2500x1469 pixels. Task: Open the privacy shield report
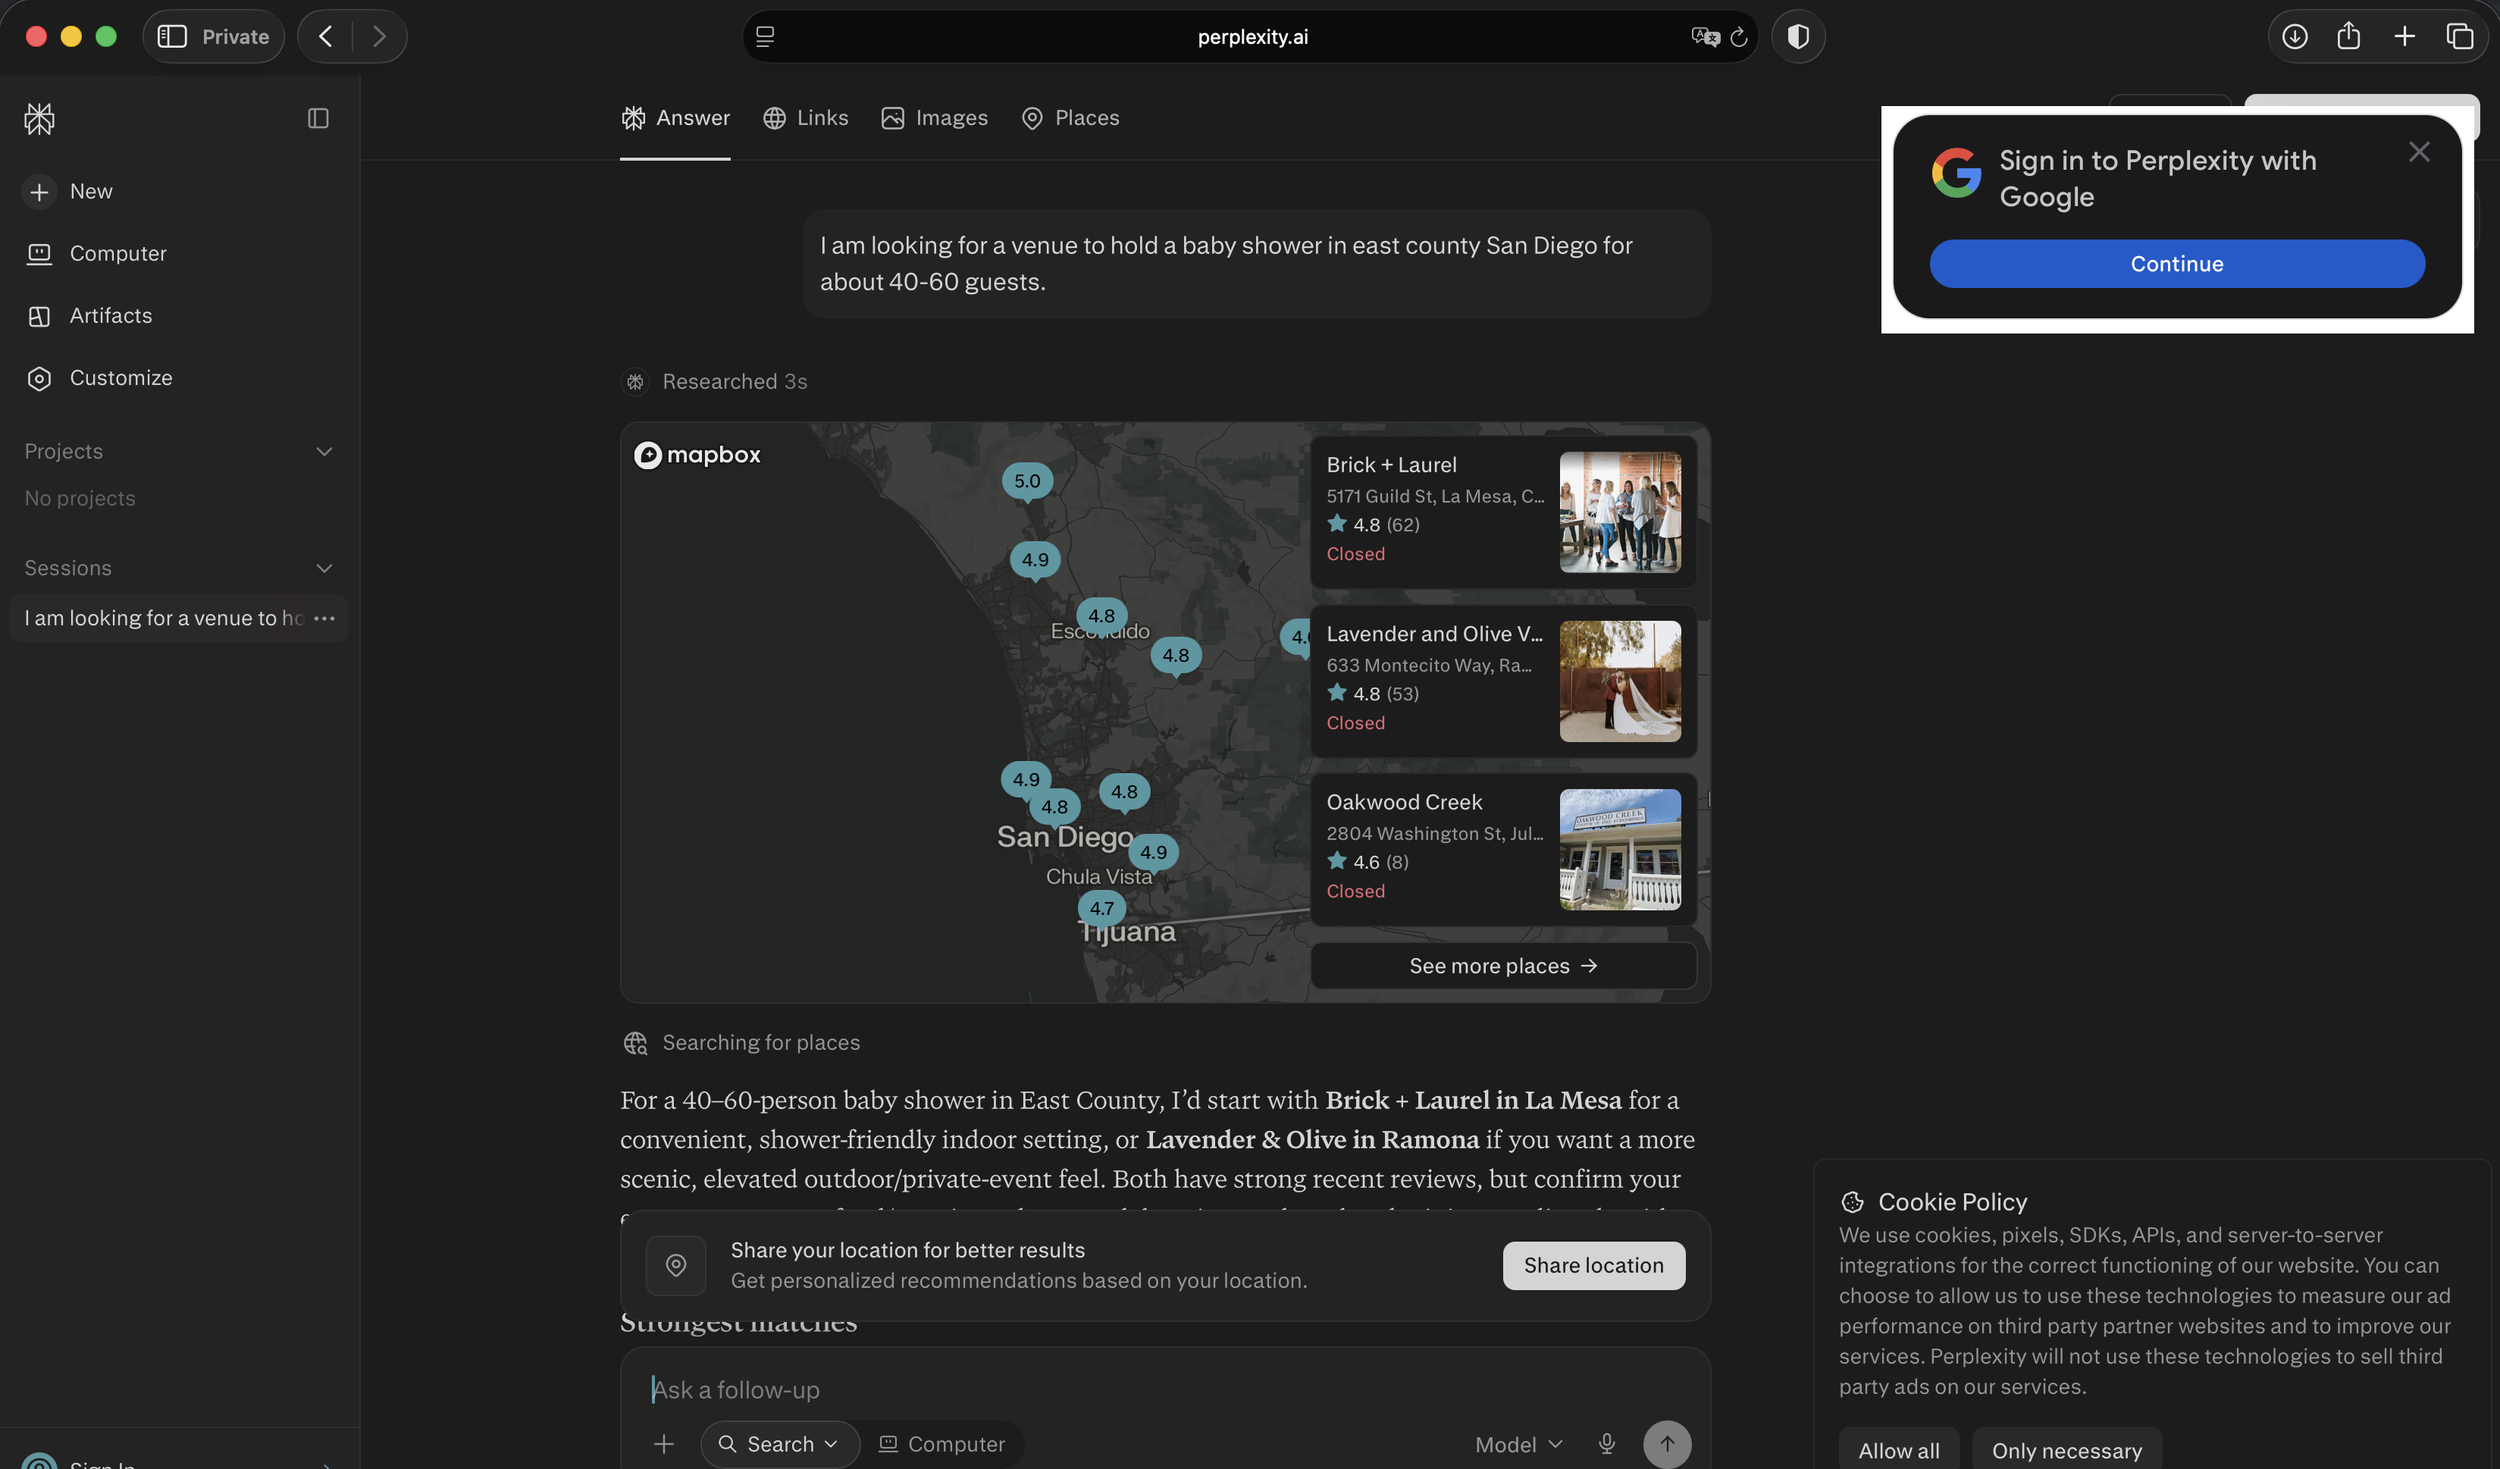pos(1797,36)
